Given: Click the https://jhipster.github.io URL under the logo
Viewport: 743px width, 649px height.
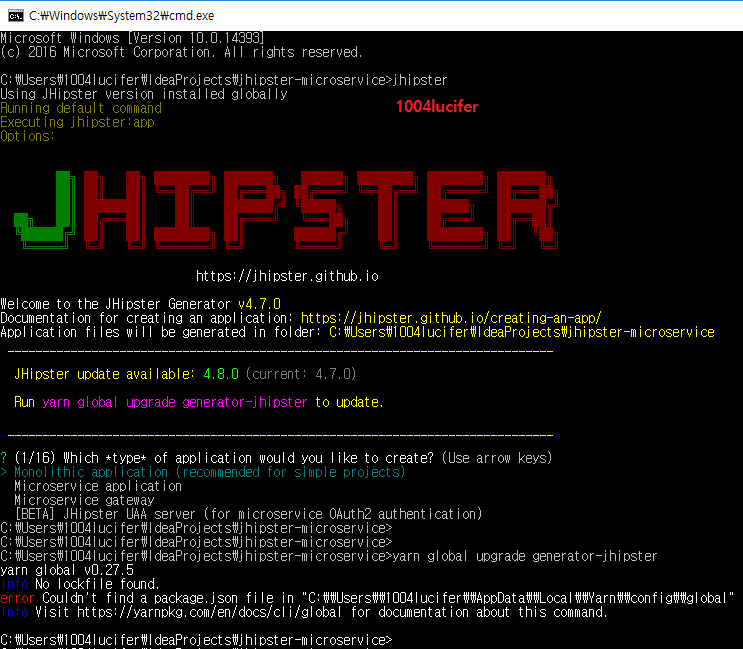Looking at the screenshot, I should click(x=287, y=276).
